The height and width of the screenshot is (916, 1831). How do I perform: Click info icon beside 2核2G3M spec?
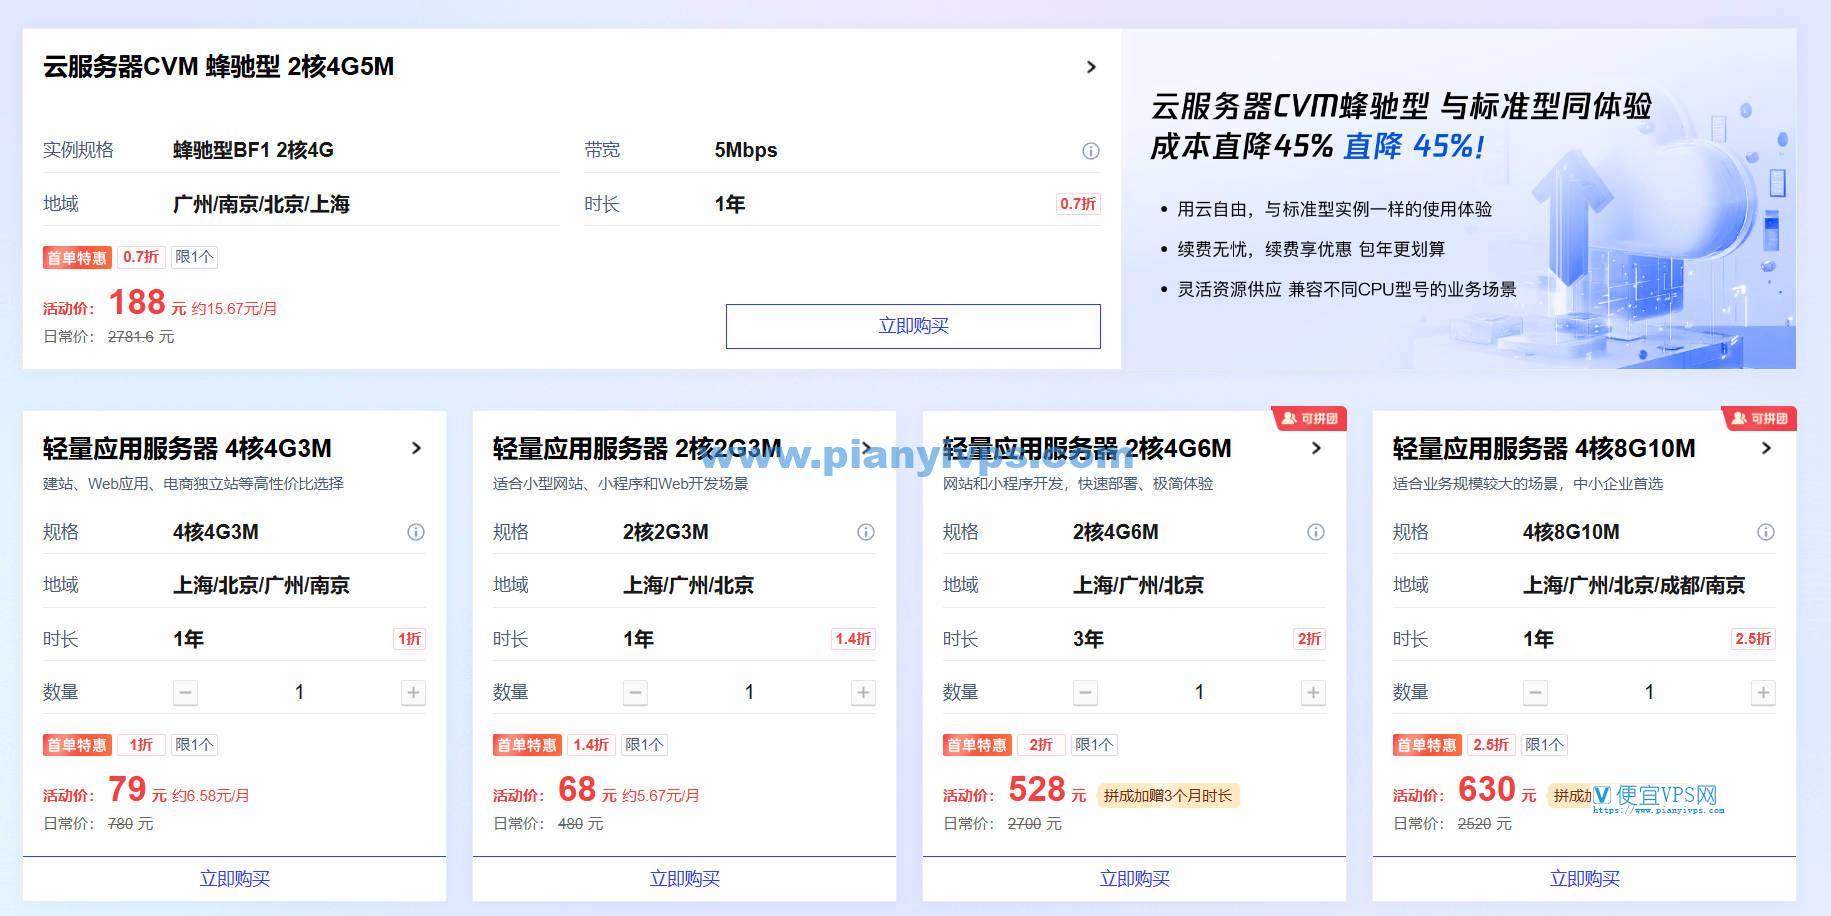pyautogui.click(x=866, y=532)
